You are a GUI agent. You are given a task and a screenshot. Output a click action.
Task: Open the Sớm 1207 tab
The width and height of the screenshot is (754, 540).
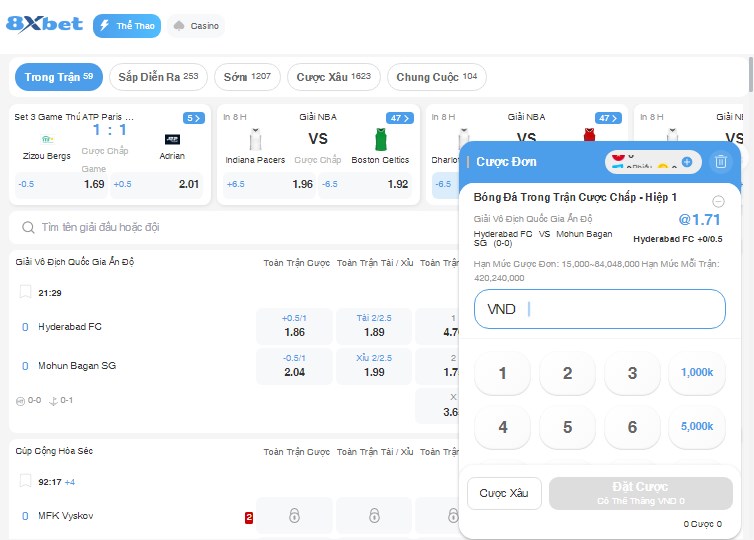point(247,77)
